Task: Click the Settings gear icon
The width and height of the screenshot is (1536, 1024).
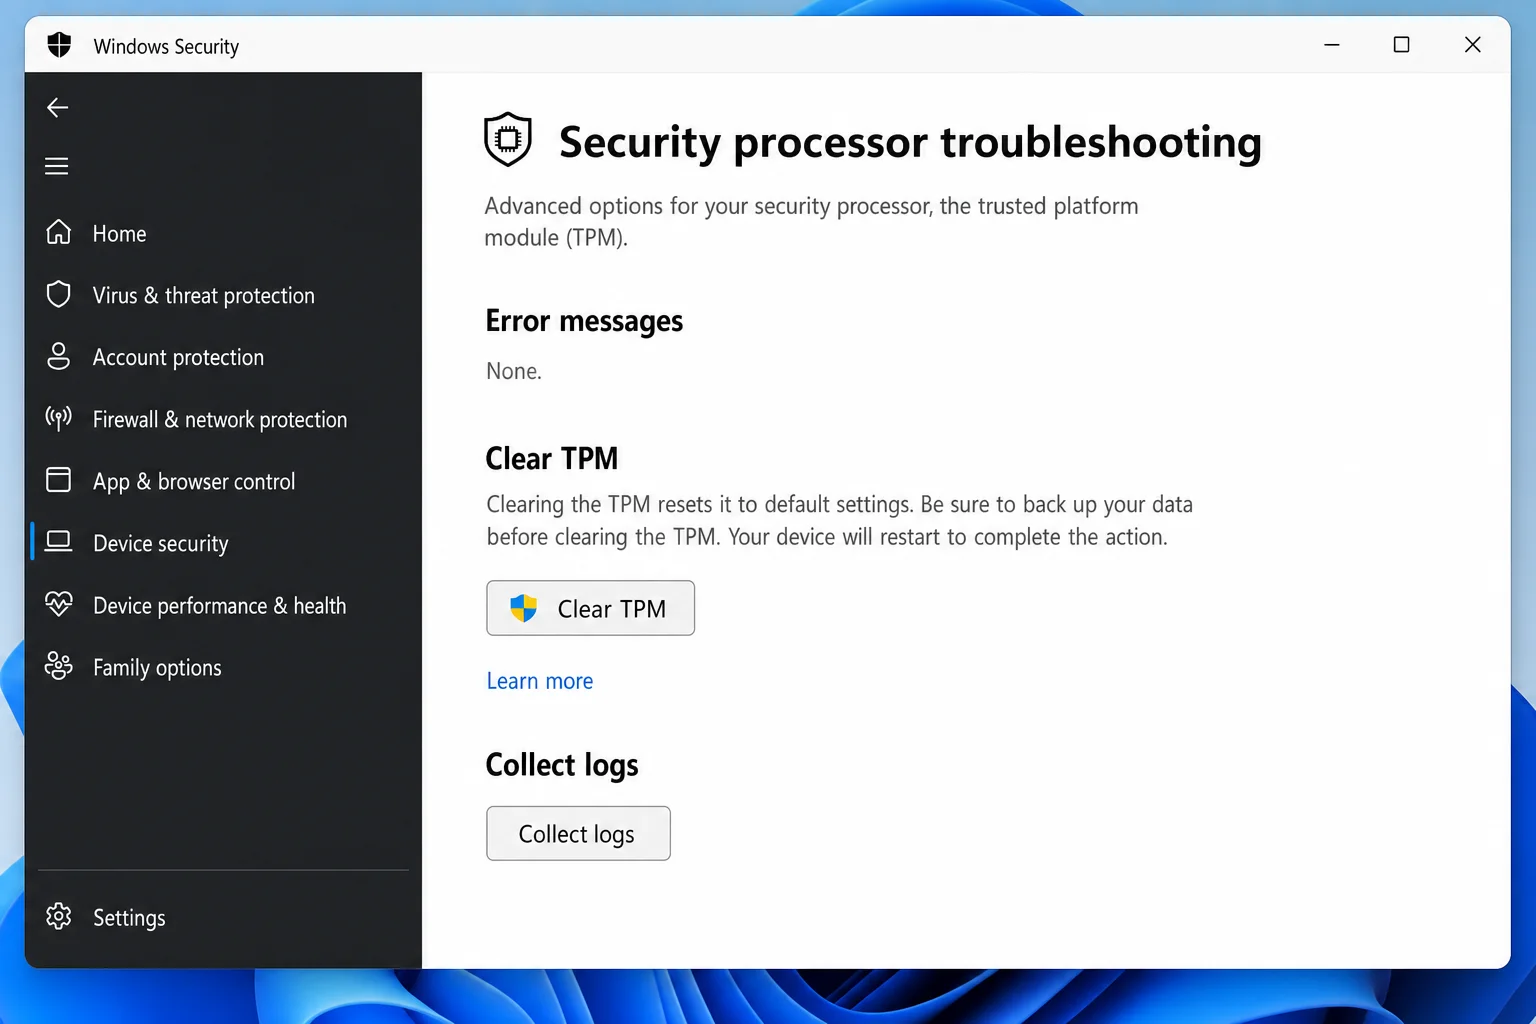Action: click(59, 916)
